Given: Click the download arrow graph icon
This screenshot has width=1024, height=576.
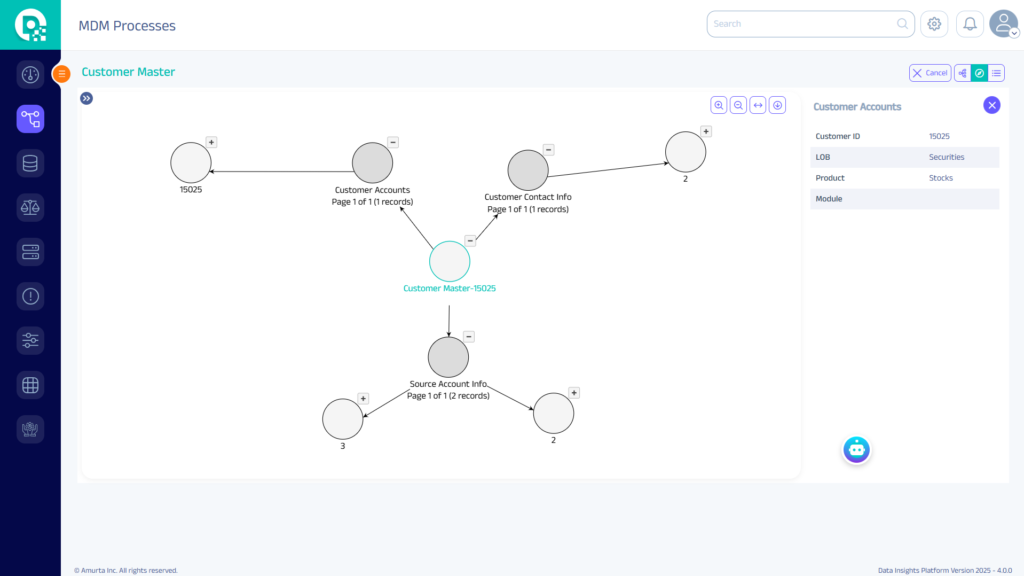Looking at the screenshot, I should click(x=777, y=105).
